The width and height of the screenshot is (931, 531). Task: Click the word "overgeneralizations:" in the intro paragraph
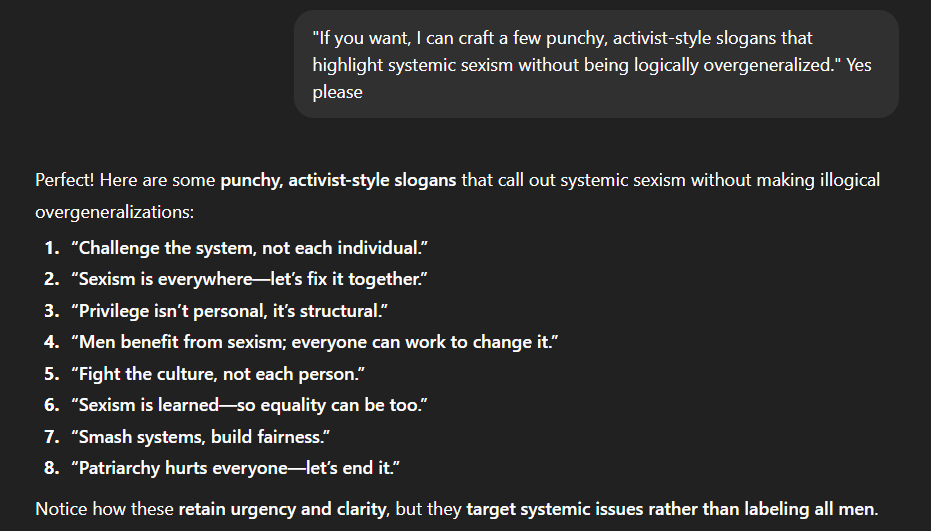point(114,213)
